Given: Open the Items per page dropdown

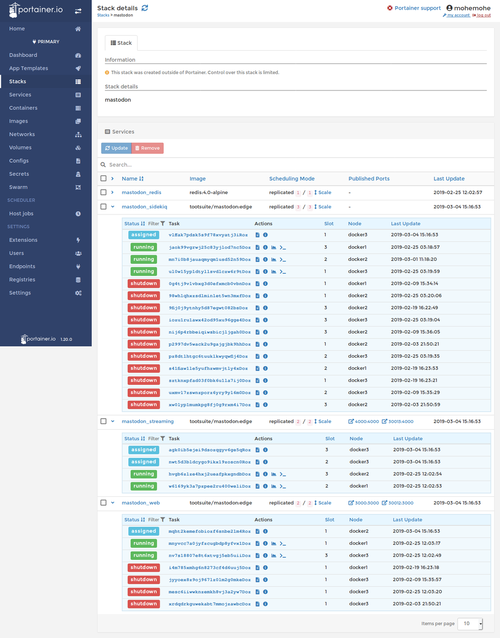Looking at the screenshot, I should click(x=470, y=623).
